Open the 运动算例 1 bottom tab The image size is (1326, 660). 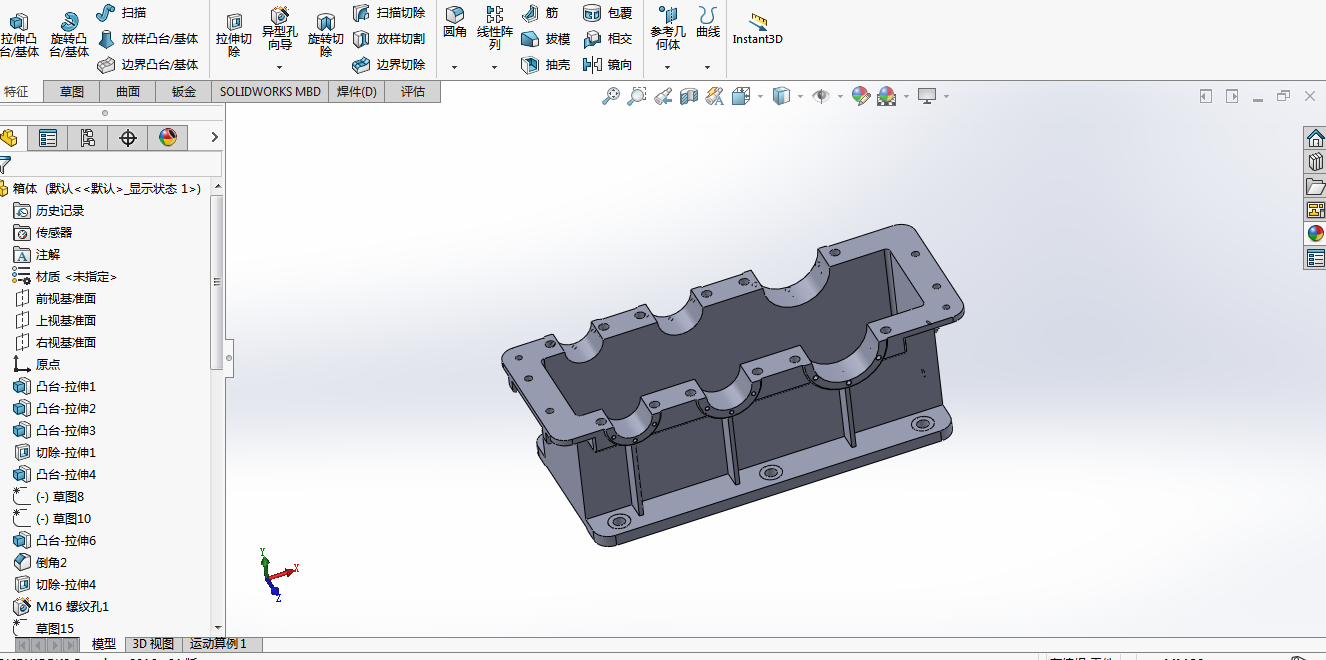[x=218, y=644]
